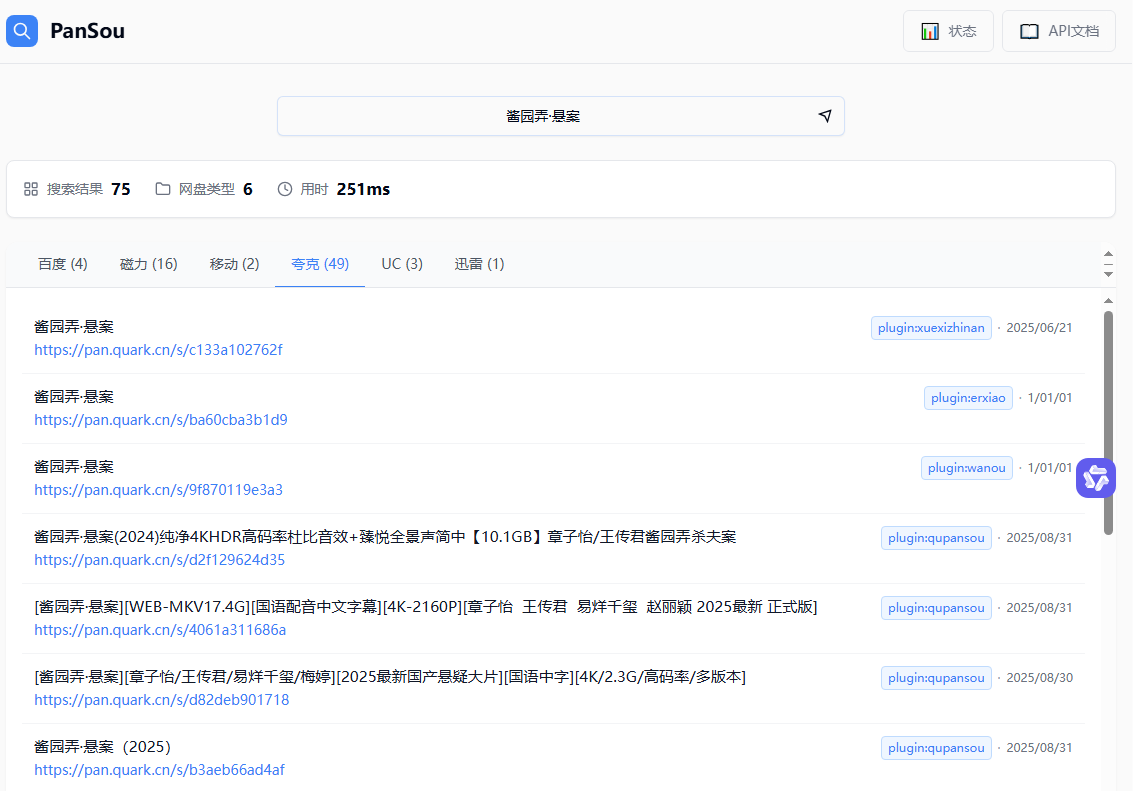
Task: Click the results list scrollbar thumb
Action: (1108, 423)
